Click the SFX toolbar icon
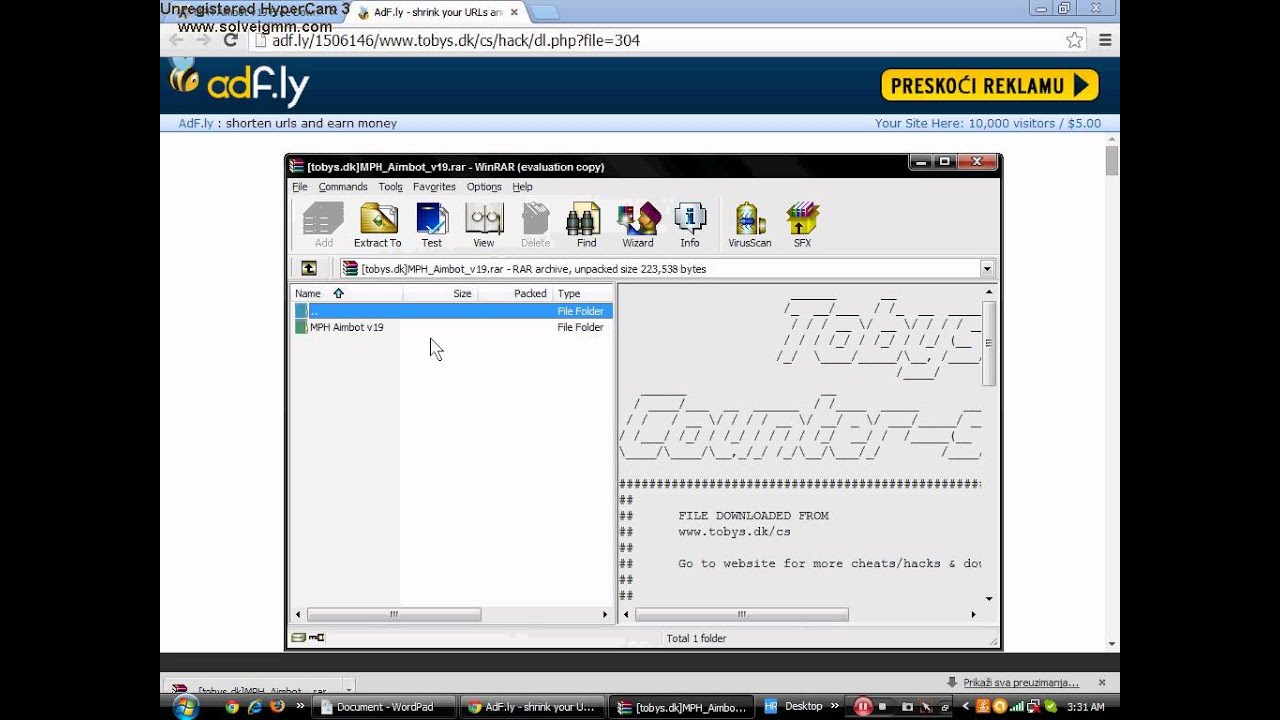This screenshot has height=720, width=1280. coord(802,225)
